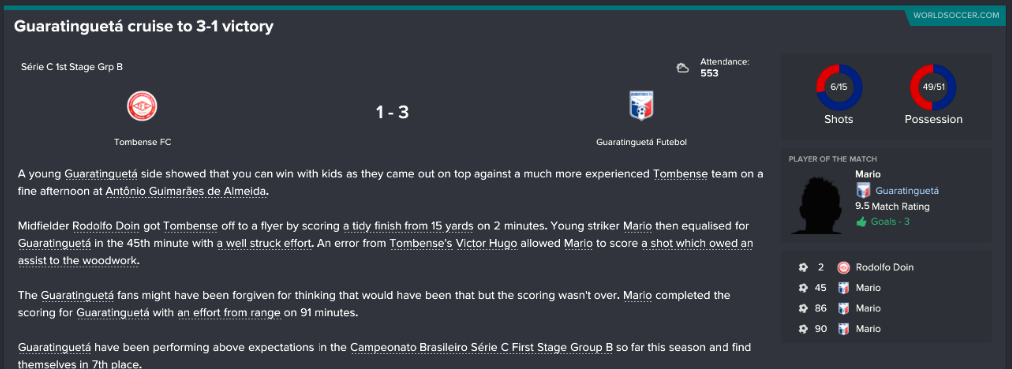
Task: Click the goal icon next to minute 90
Action: (803, 329)
